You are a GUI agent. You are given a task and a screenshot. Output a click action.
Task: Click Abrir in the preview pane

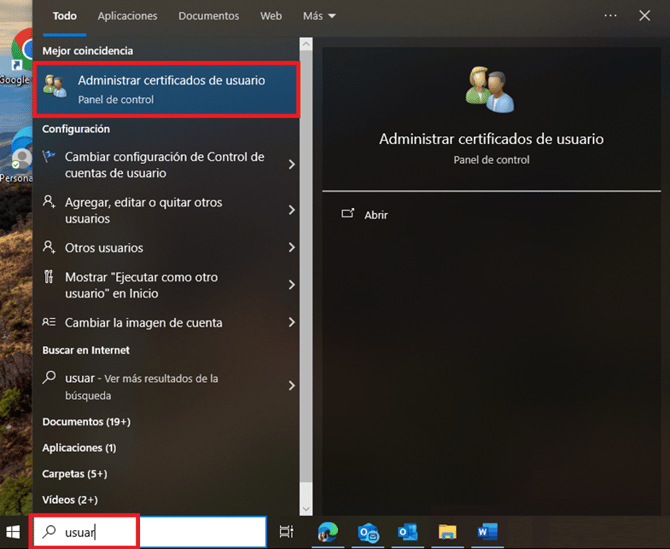coord(376,215)
